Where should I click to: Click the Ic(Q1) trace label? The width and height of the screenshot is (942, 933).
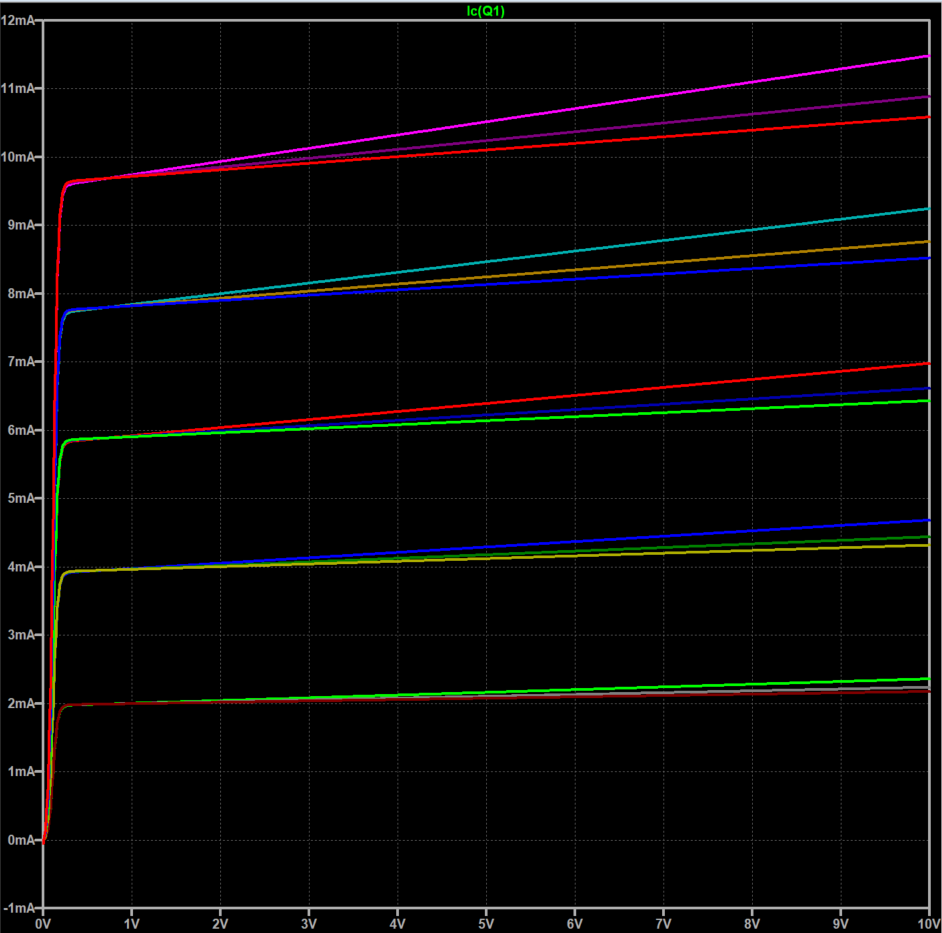click(x=486, y=11)
